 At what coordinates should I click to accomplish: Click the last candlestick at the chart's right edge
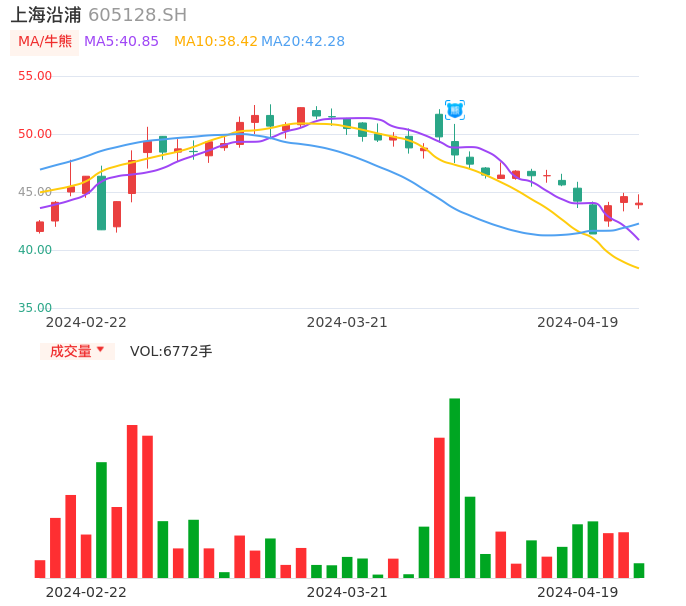(639, 204)
